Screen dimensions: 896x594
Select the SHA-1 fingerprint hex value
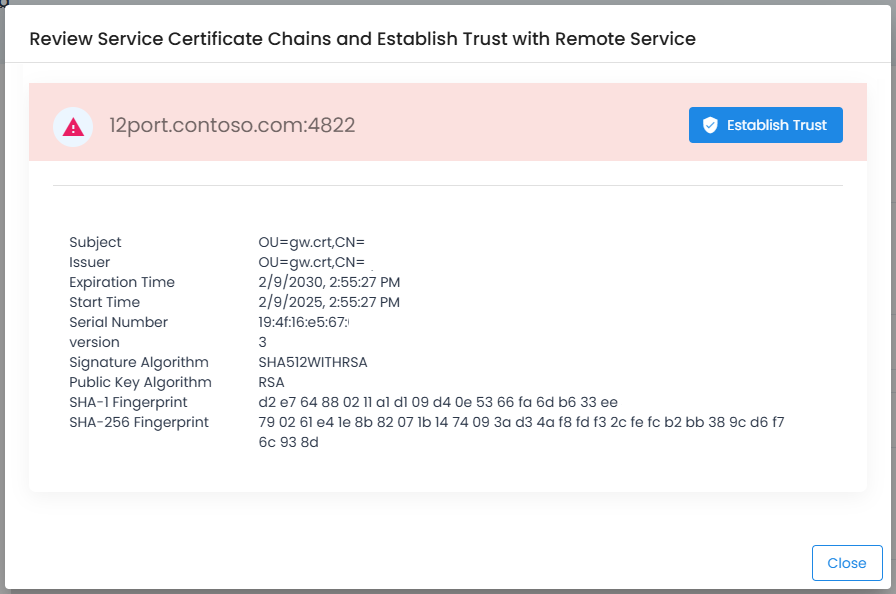click(x=438, y=402)
